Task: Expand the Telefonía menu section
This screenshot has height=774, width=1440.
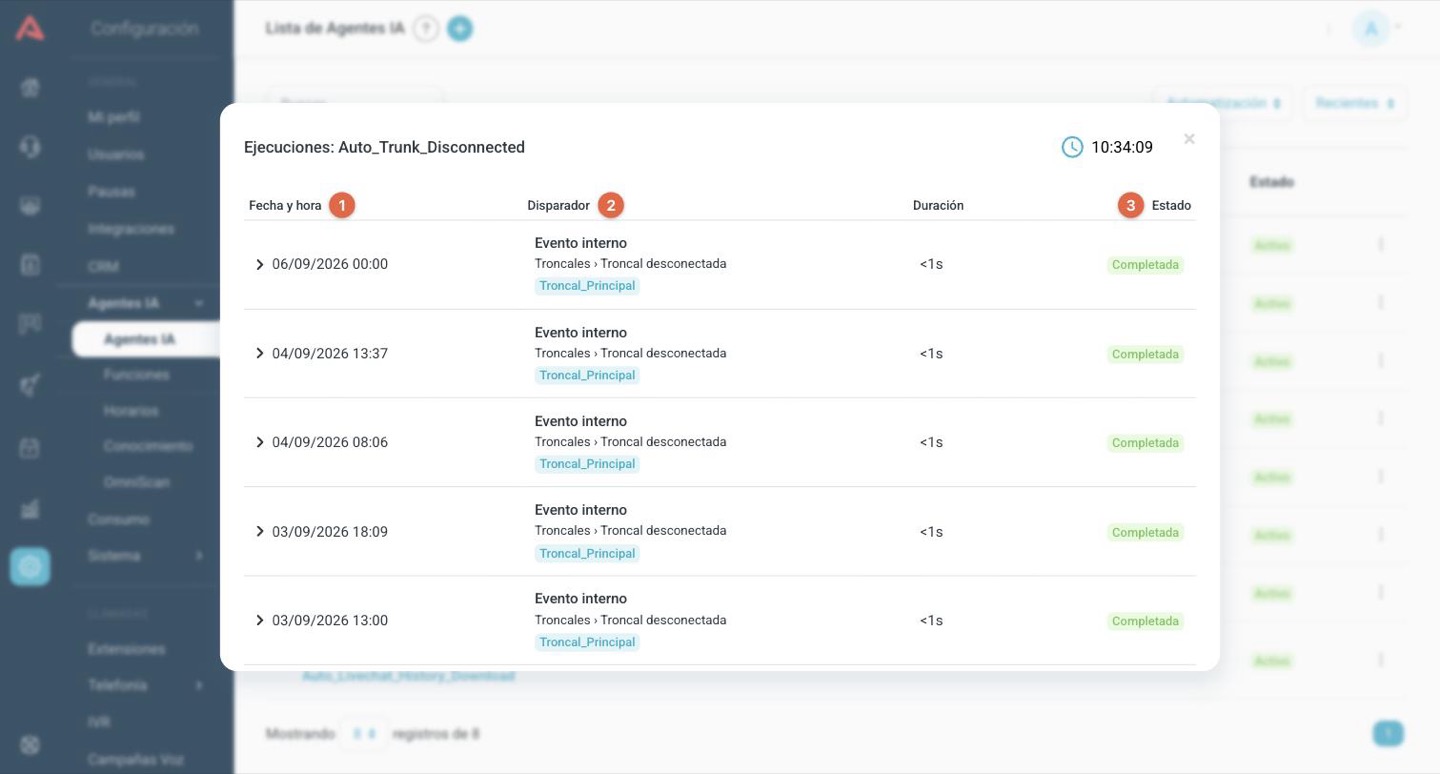Action: point(146,686)
